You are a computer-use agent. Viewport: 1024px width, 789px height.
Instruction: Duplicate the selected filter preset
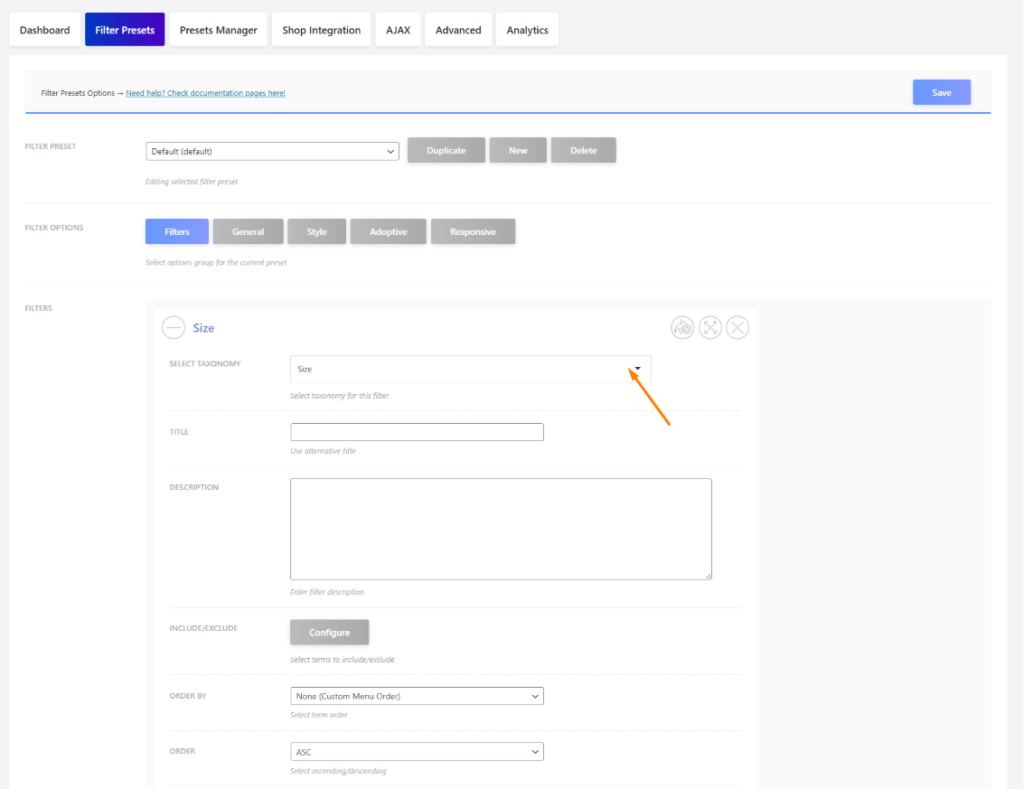tap(446, 150)
